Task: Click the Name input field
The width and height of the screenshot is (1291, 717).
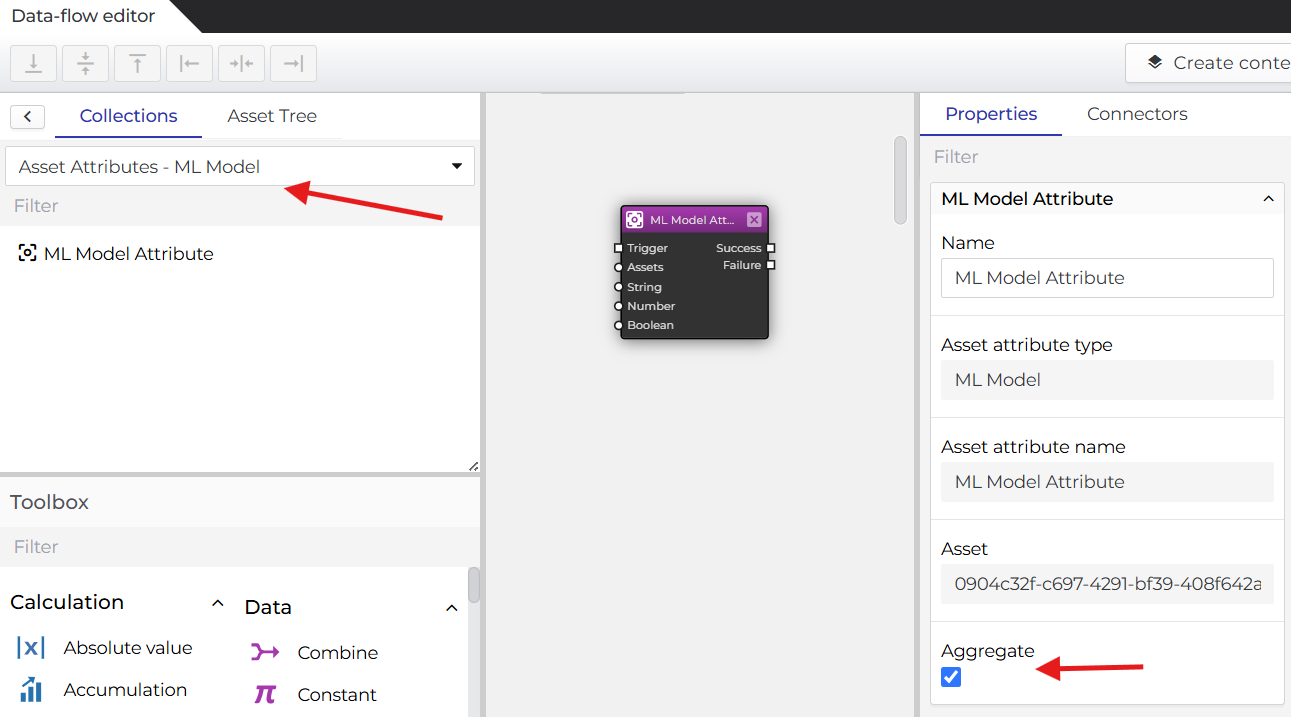Action: tap(1107, 278)
